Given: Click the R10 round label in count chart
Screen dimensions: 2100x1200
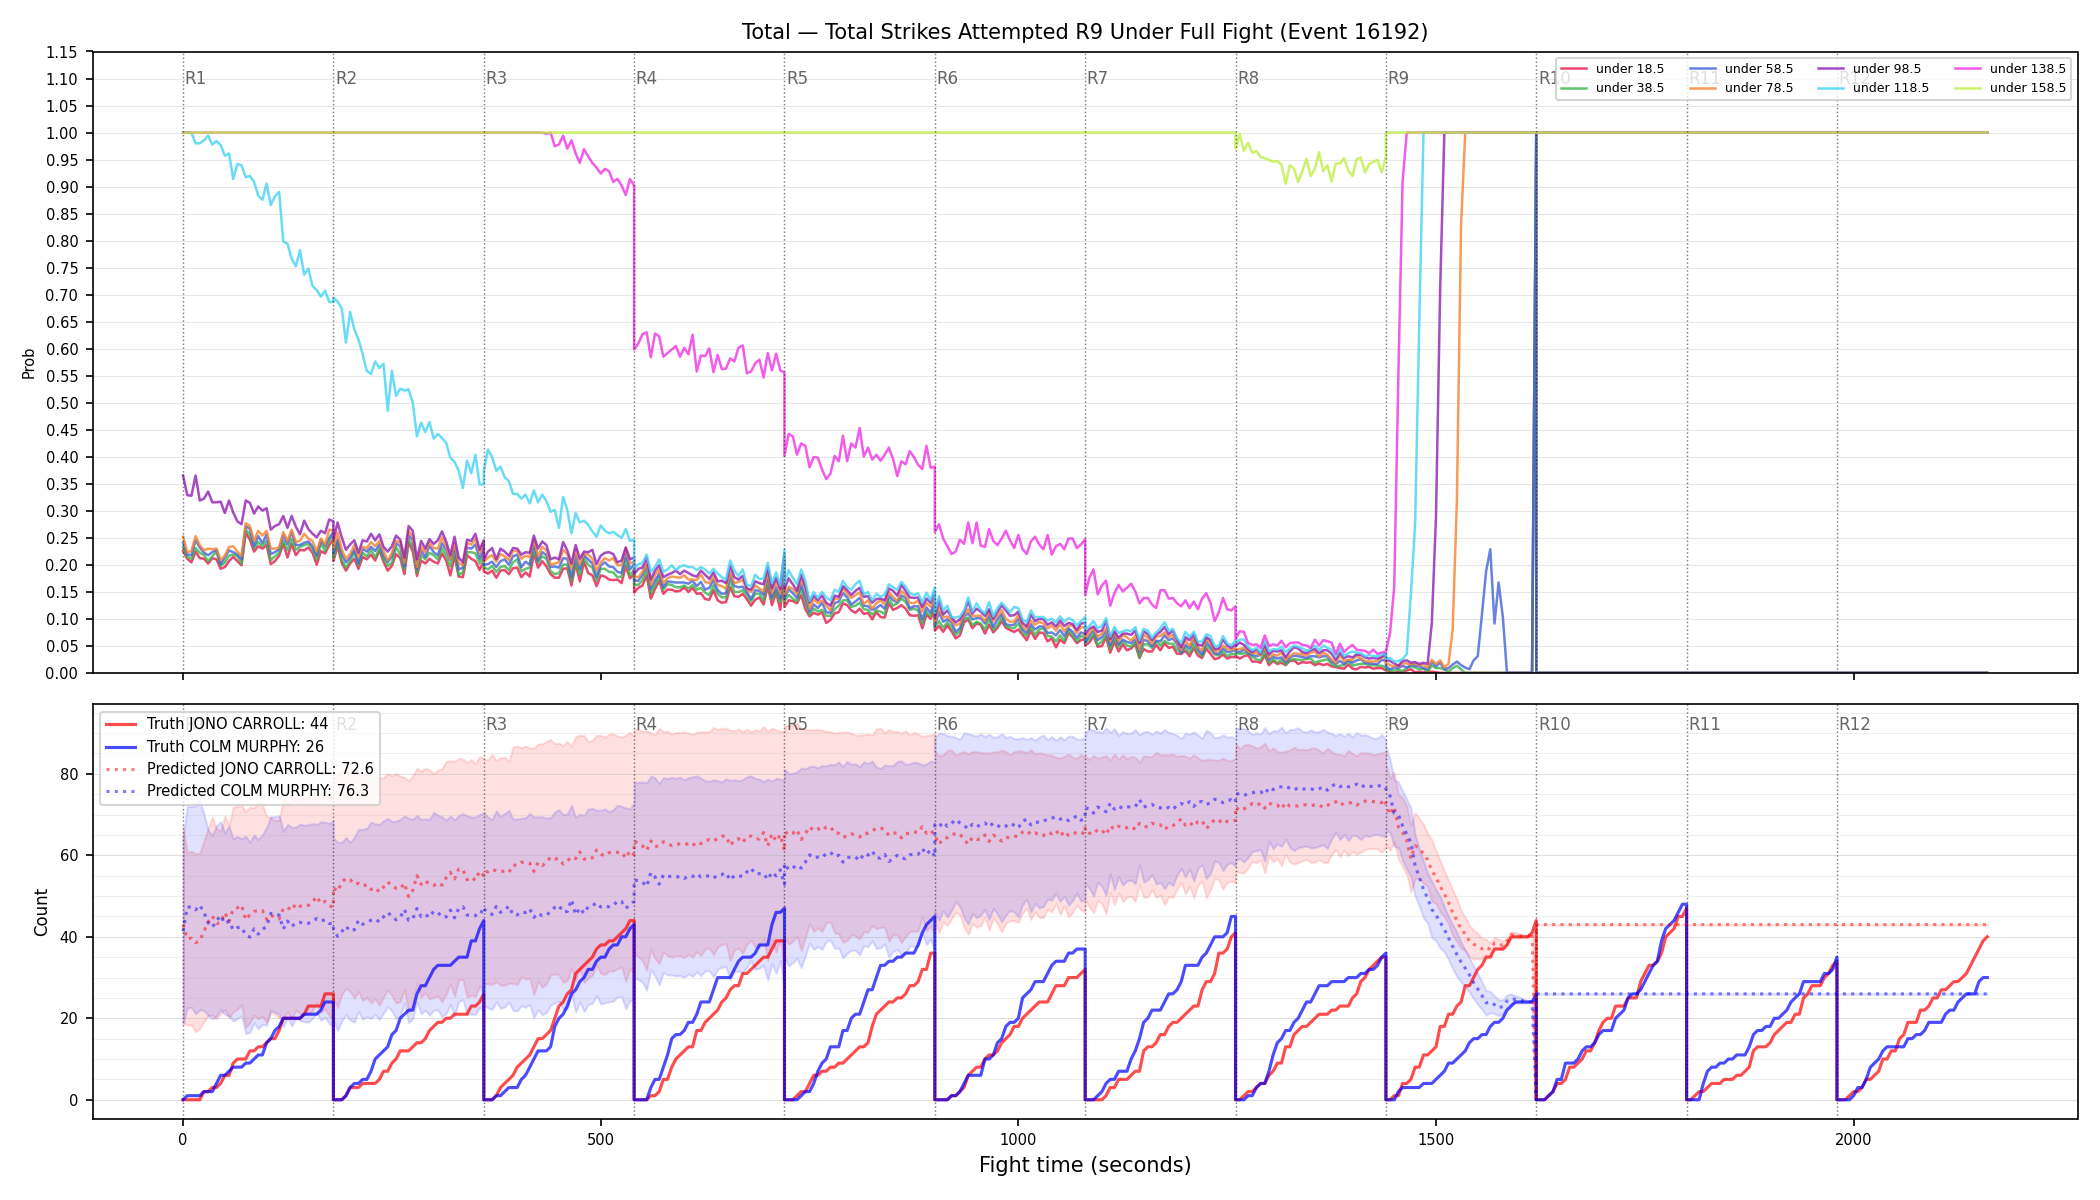Looking at the screenshot, I should point(1554,724).
